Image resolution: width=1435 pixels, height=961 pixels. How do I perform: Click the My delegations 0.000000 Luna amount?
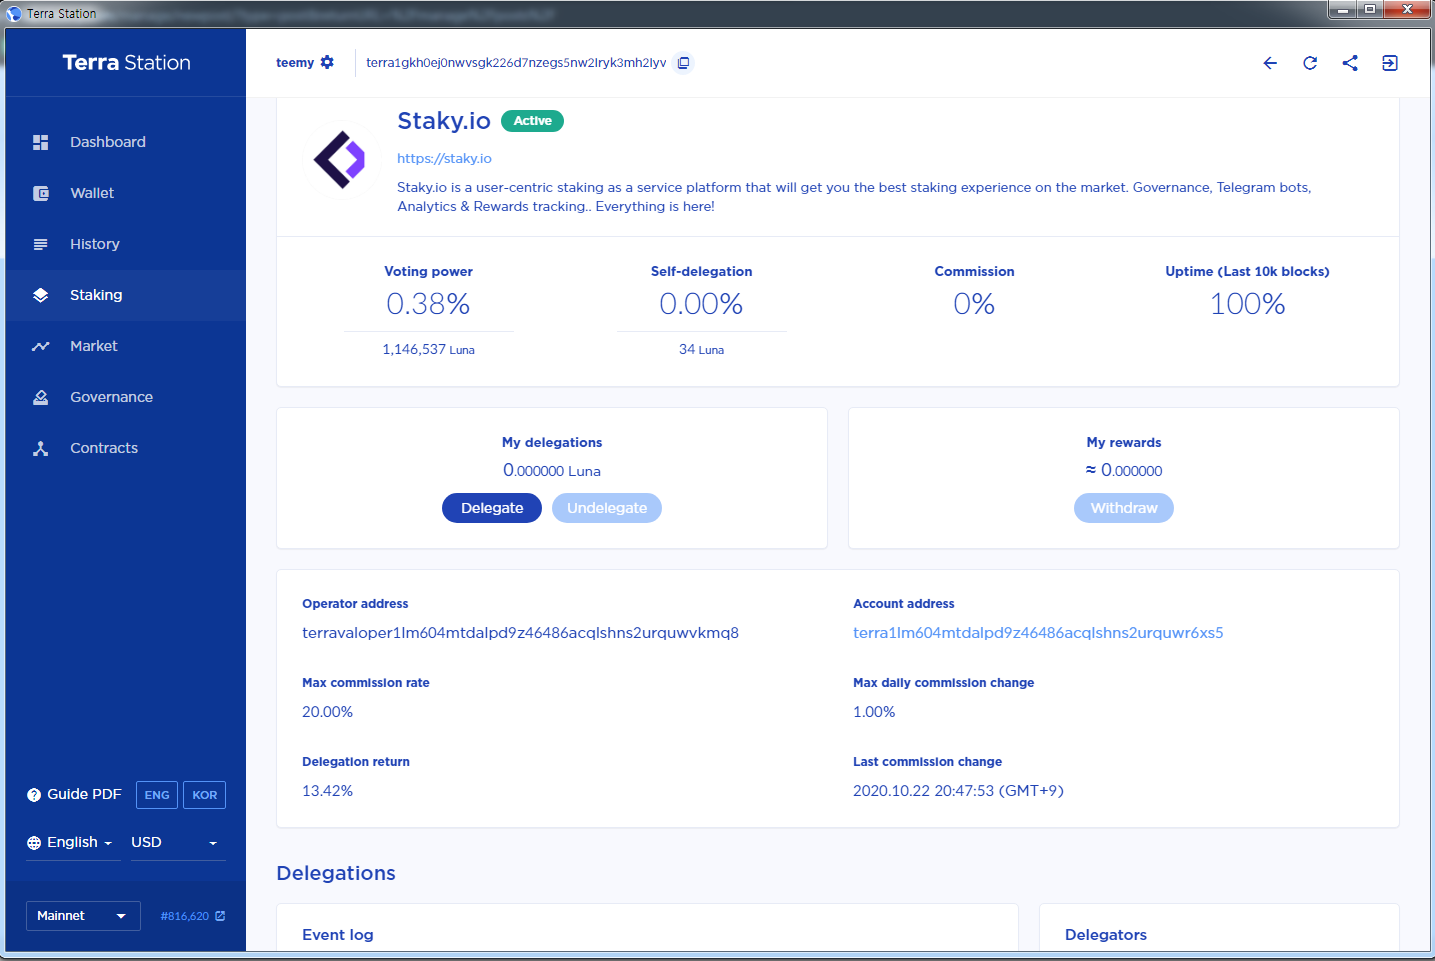pos(552,470)
